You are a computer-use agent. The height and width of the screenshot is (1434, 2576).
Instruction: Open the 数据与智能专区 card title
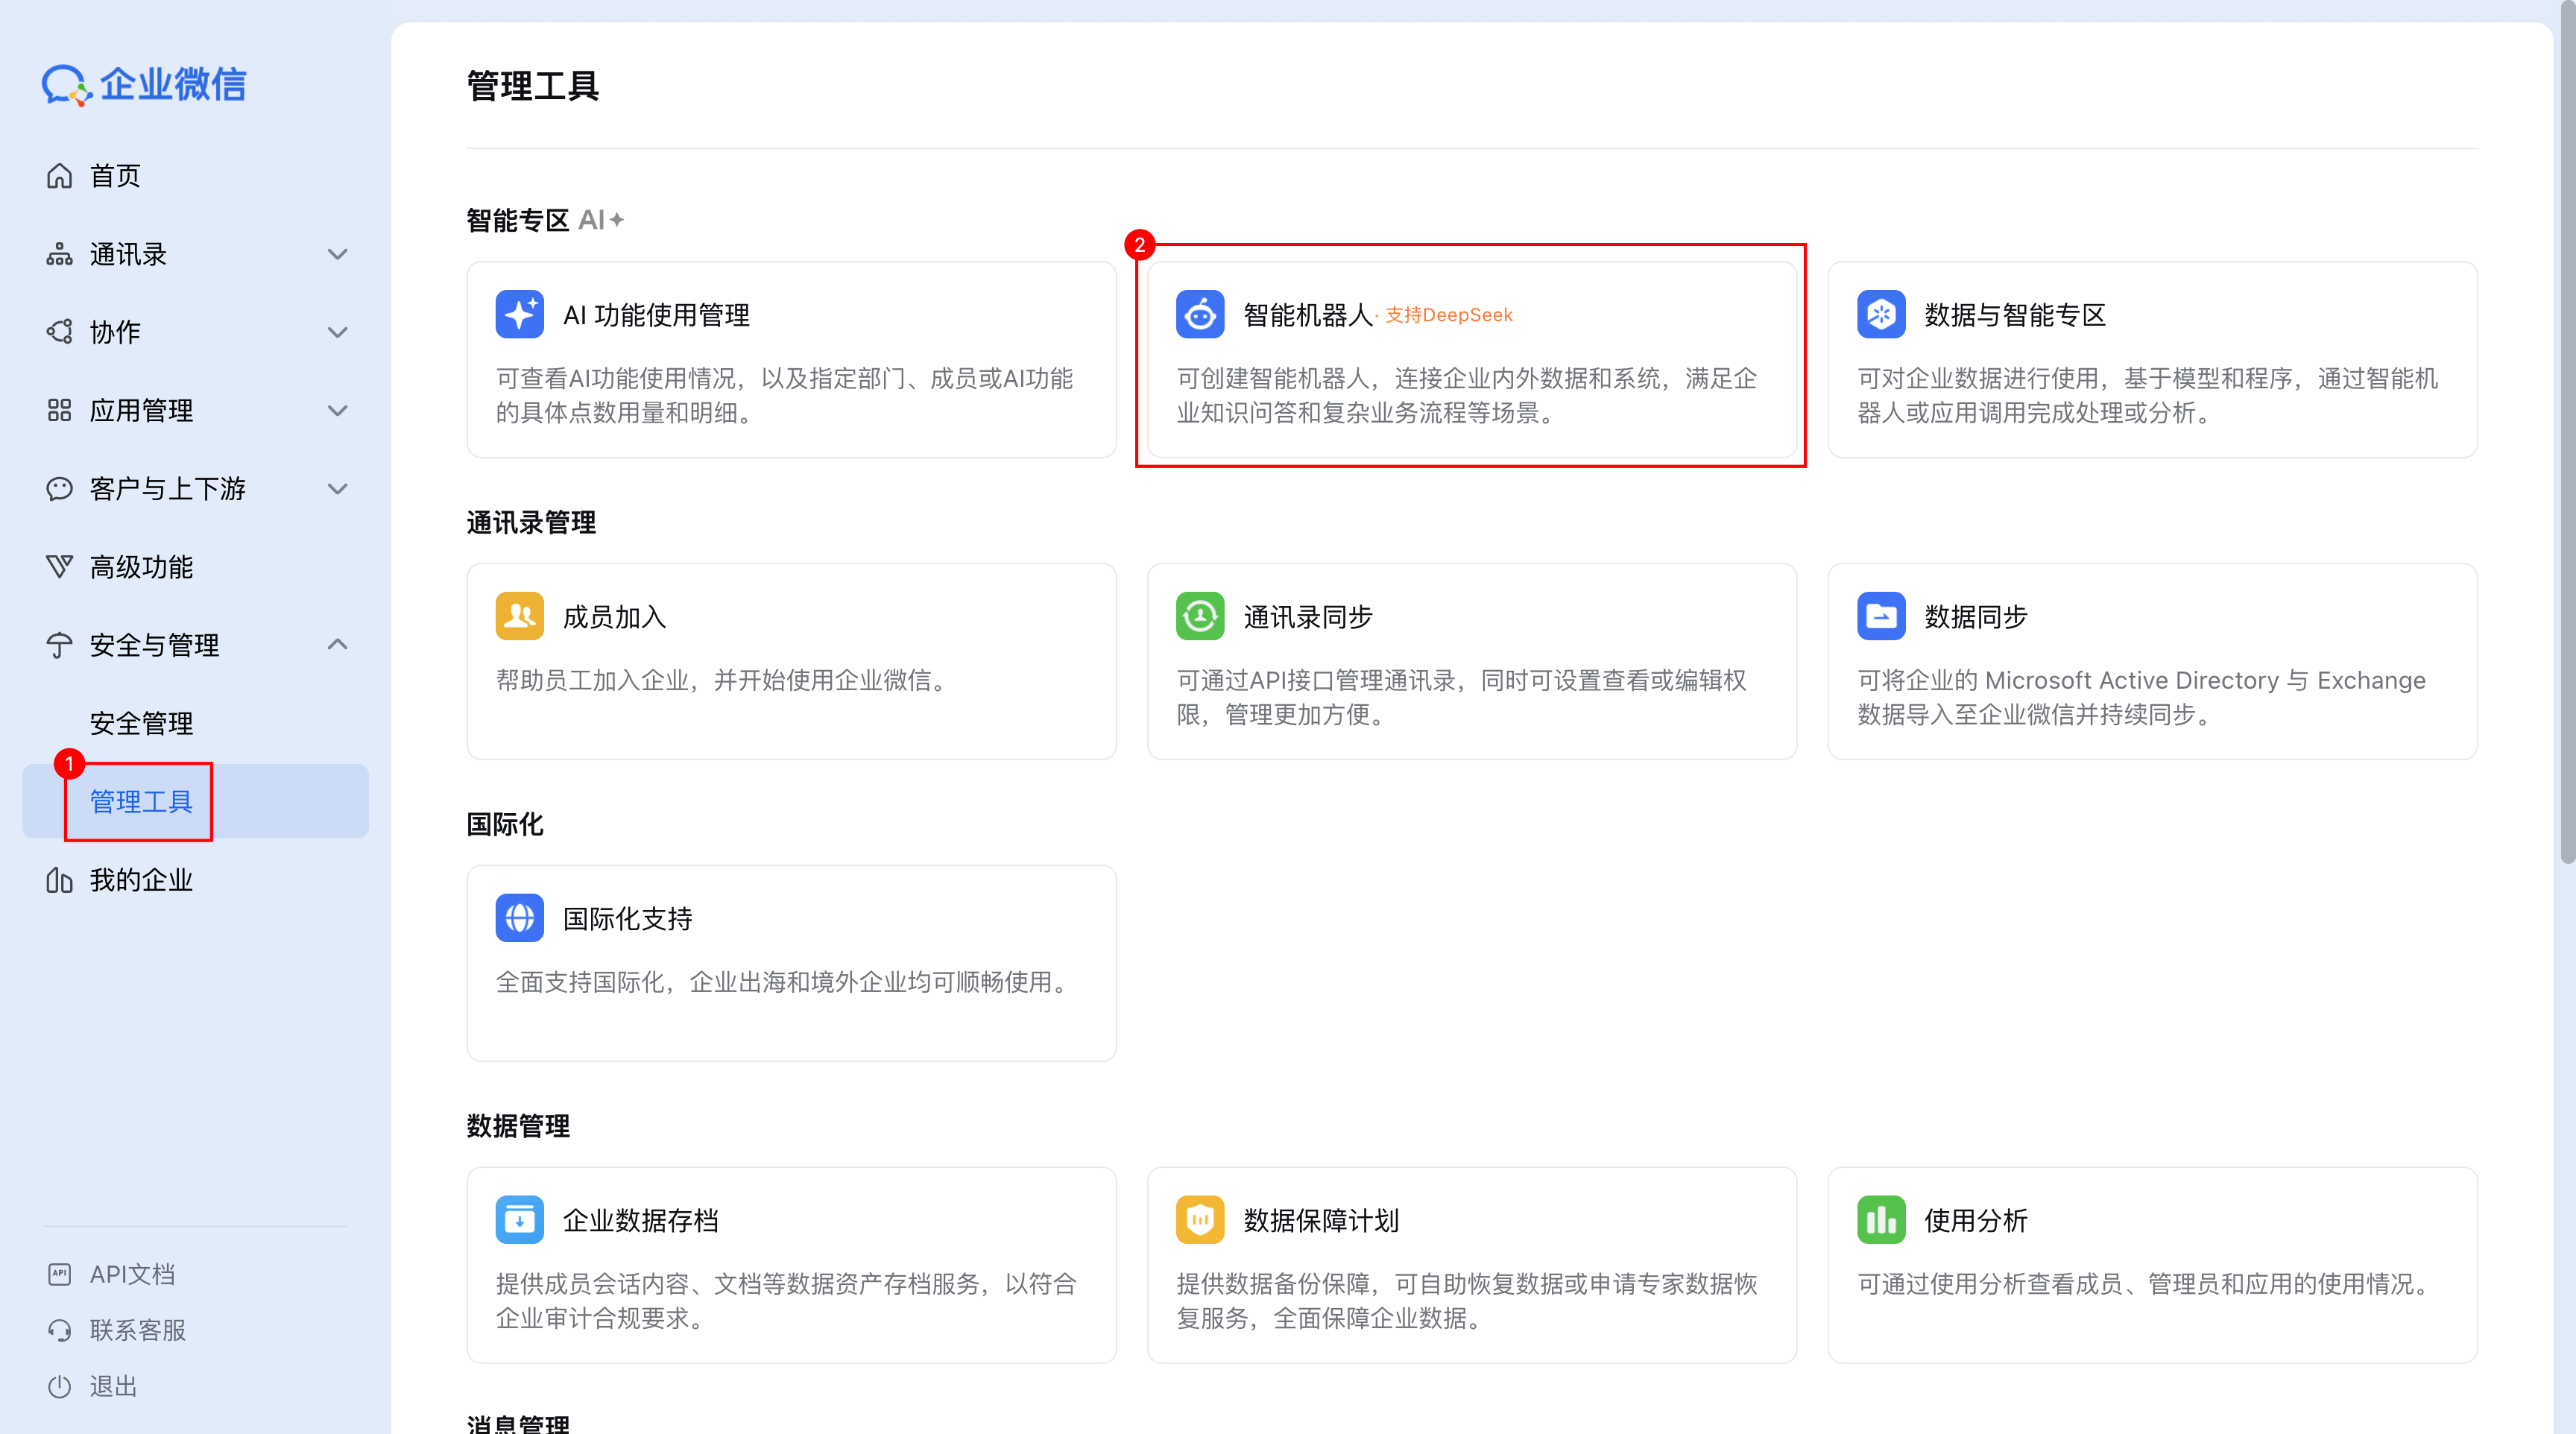tap(2014, 315)
